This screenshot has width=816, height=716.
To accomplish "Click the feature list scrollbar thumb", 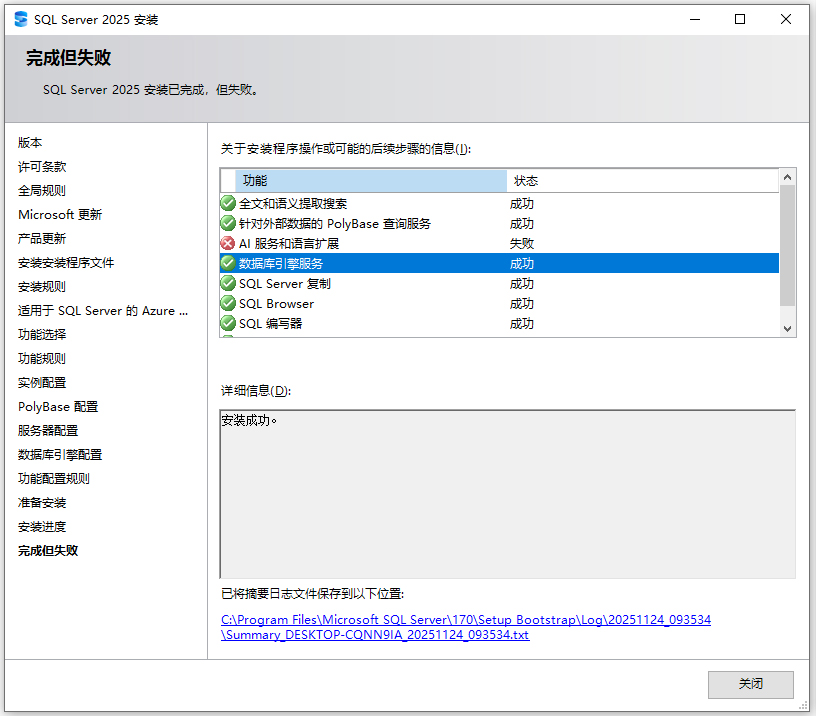I will coord(787,246).
